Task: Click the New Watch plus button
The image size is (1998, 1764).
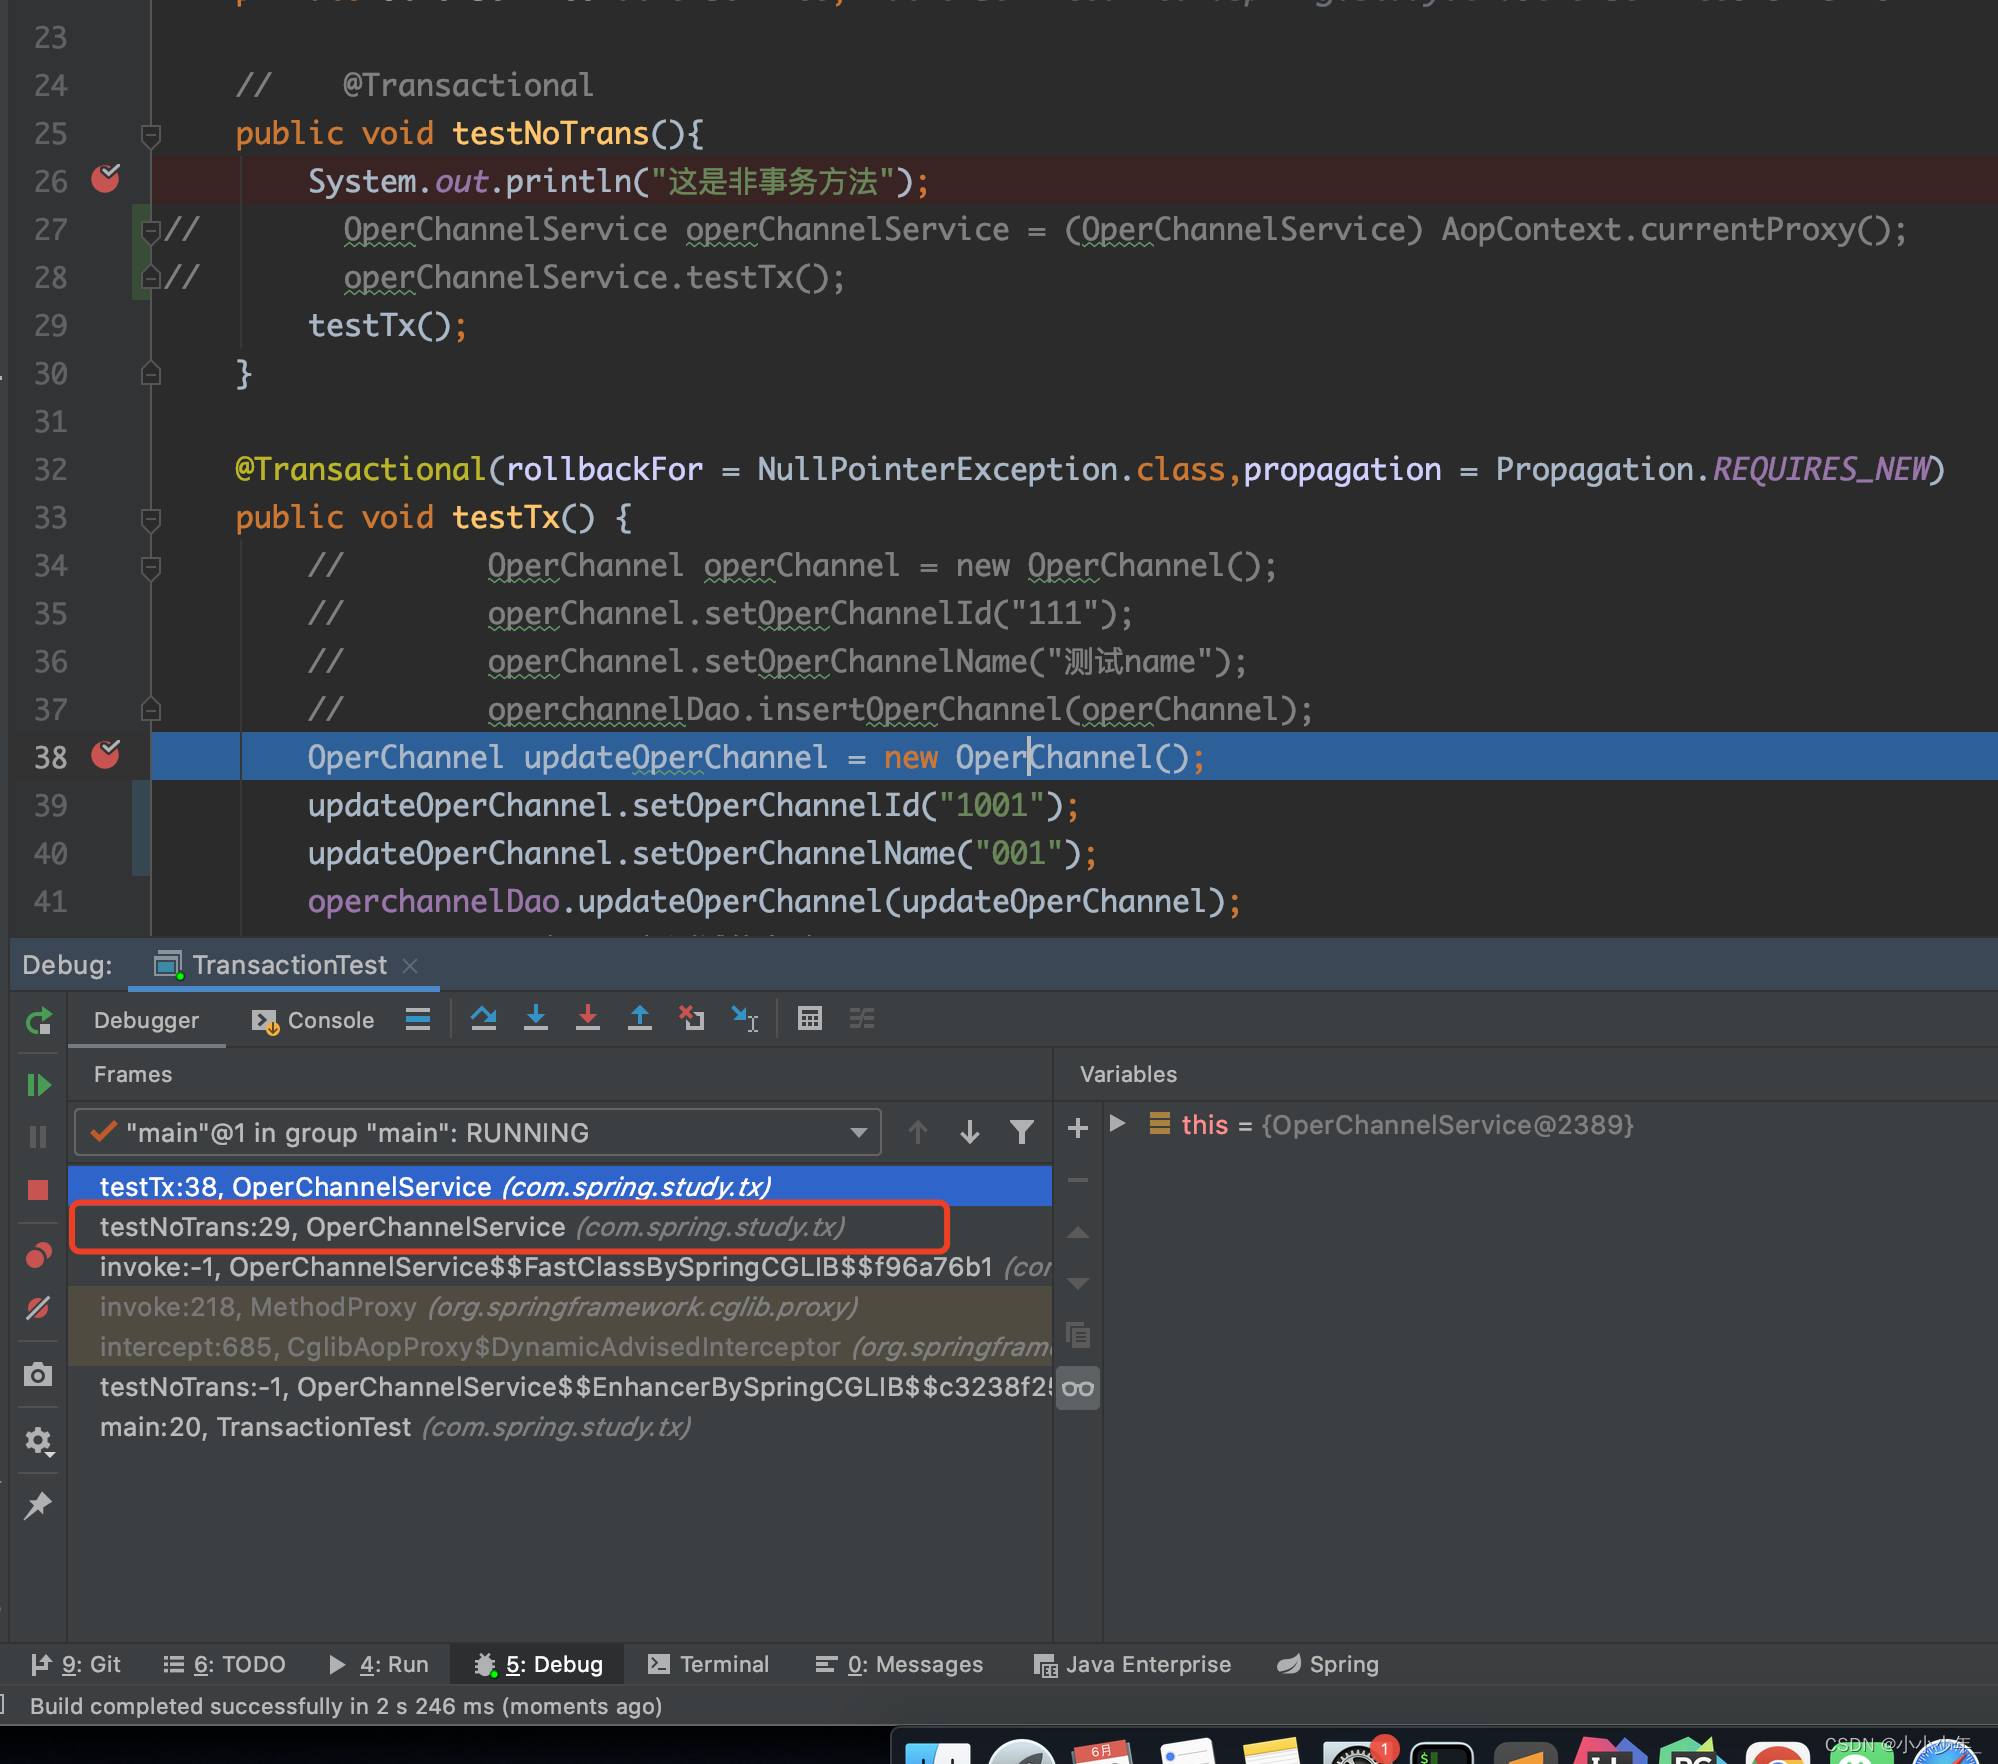Action: [x=1077, y=1128]
